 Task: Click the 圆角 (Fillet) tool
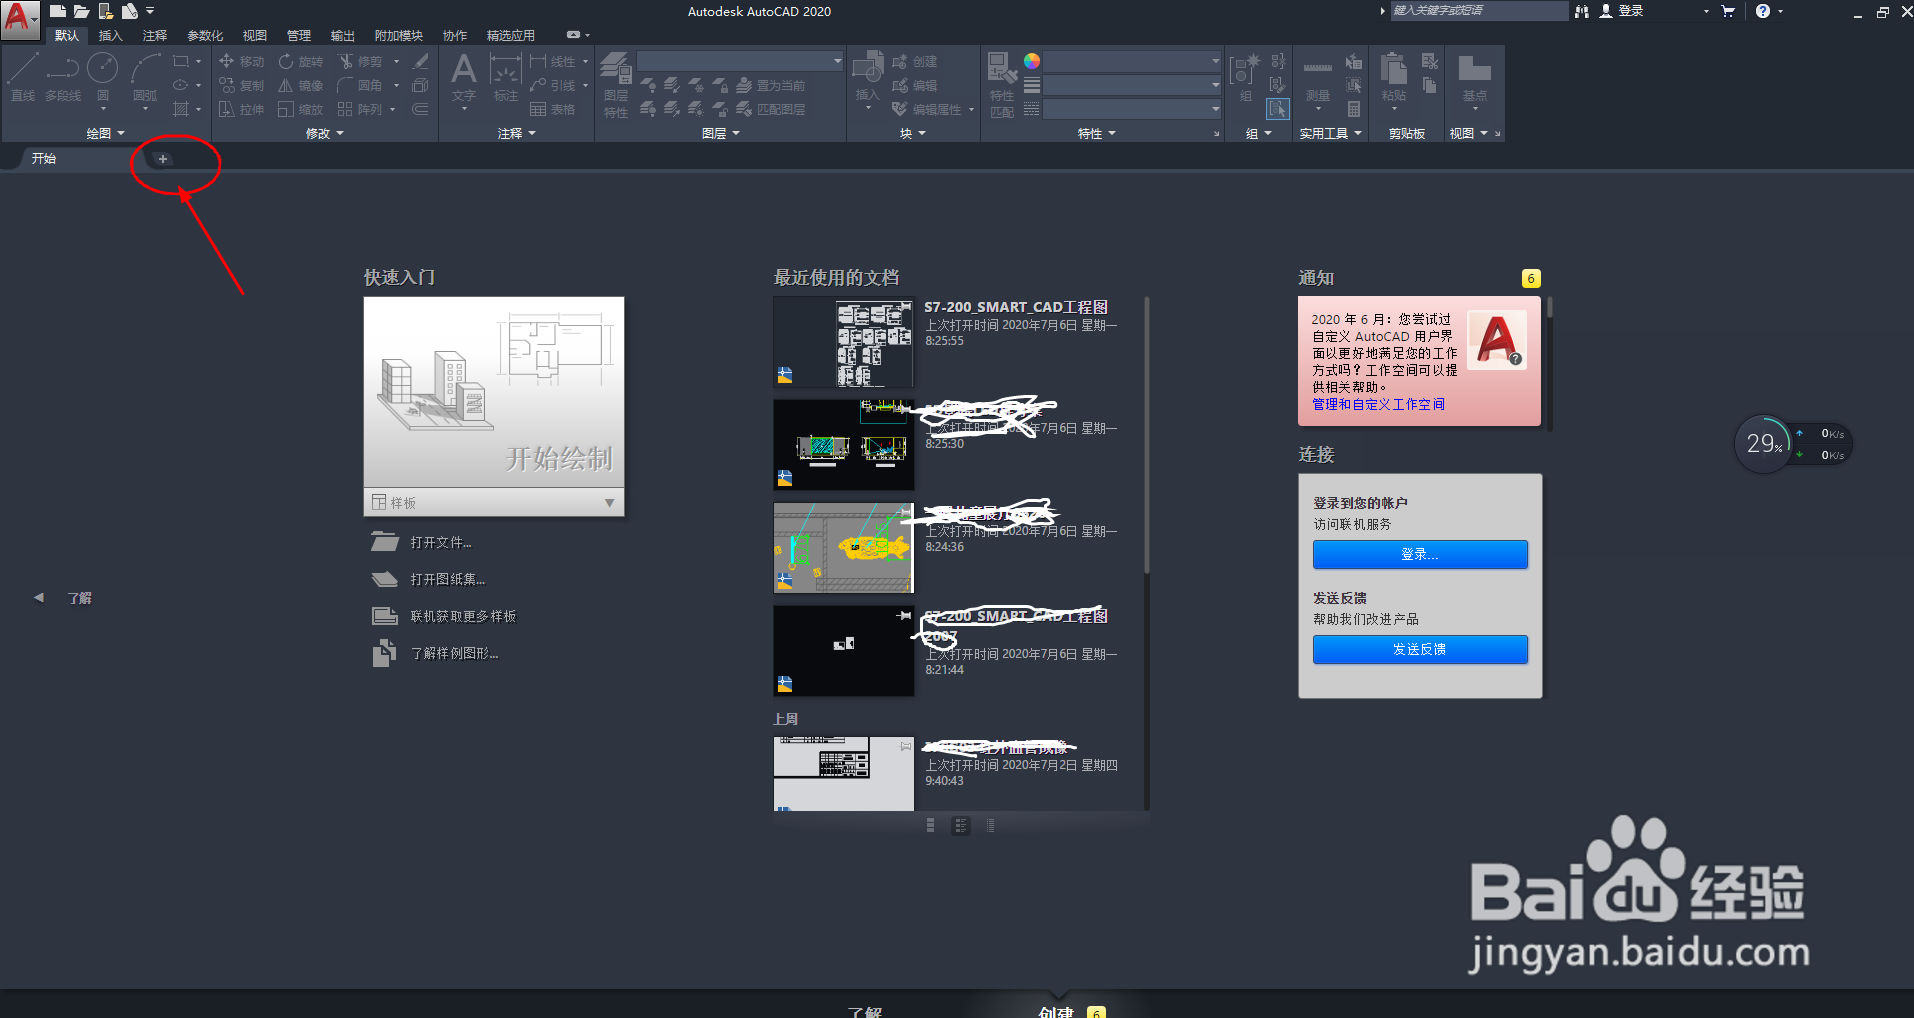pyautogui.click(x=360, y=85)
